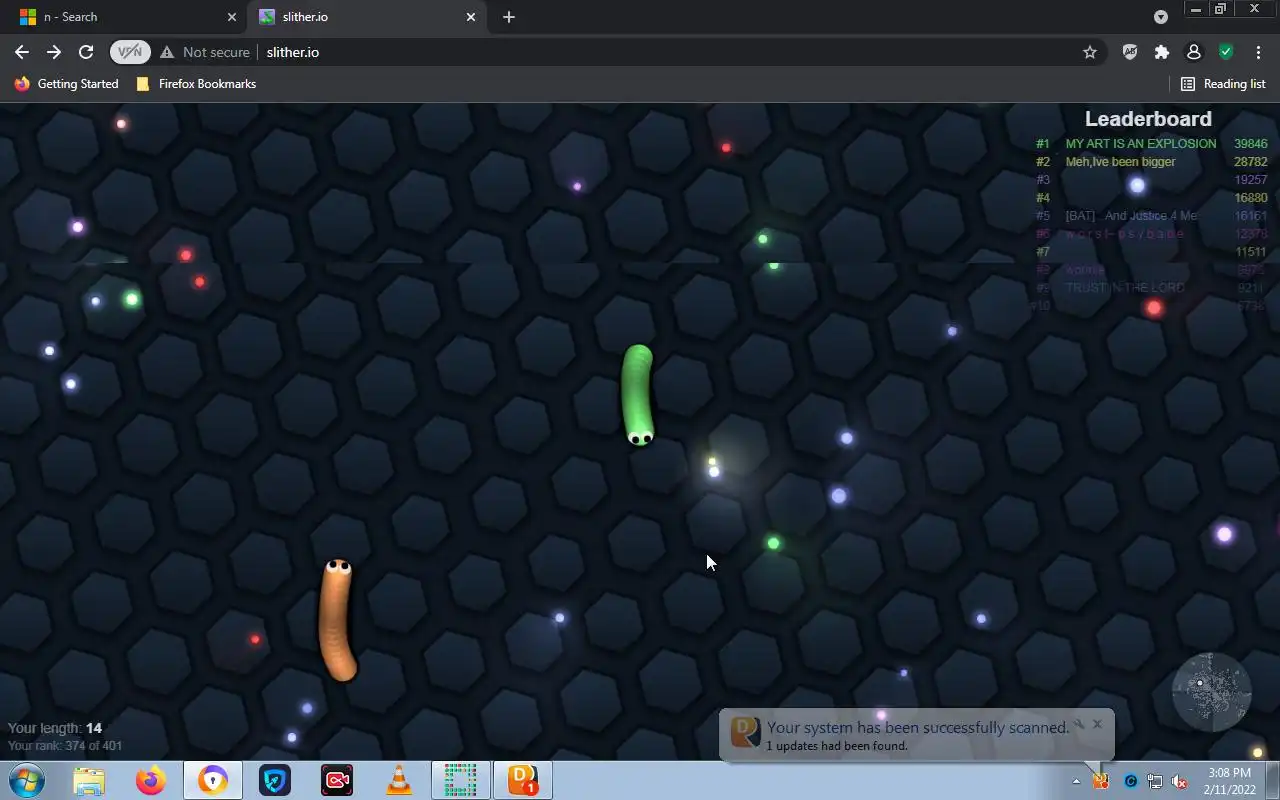Screen dimensions: 1280x800
Task: Reload the slither.io page
Action: point(86,52)
